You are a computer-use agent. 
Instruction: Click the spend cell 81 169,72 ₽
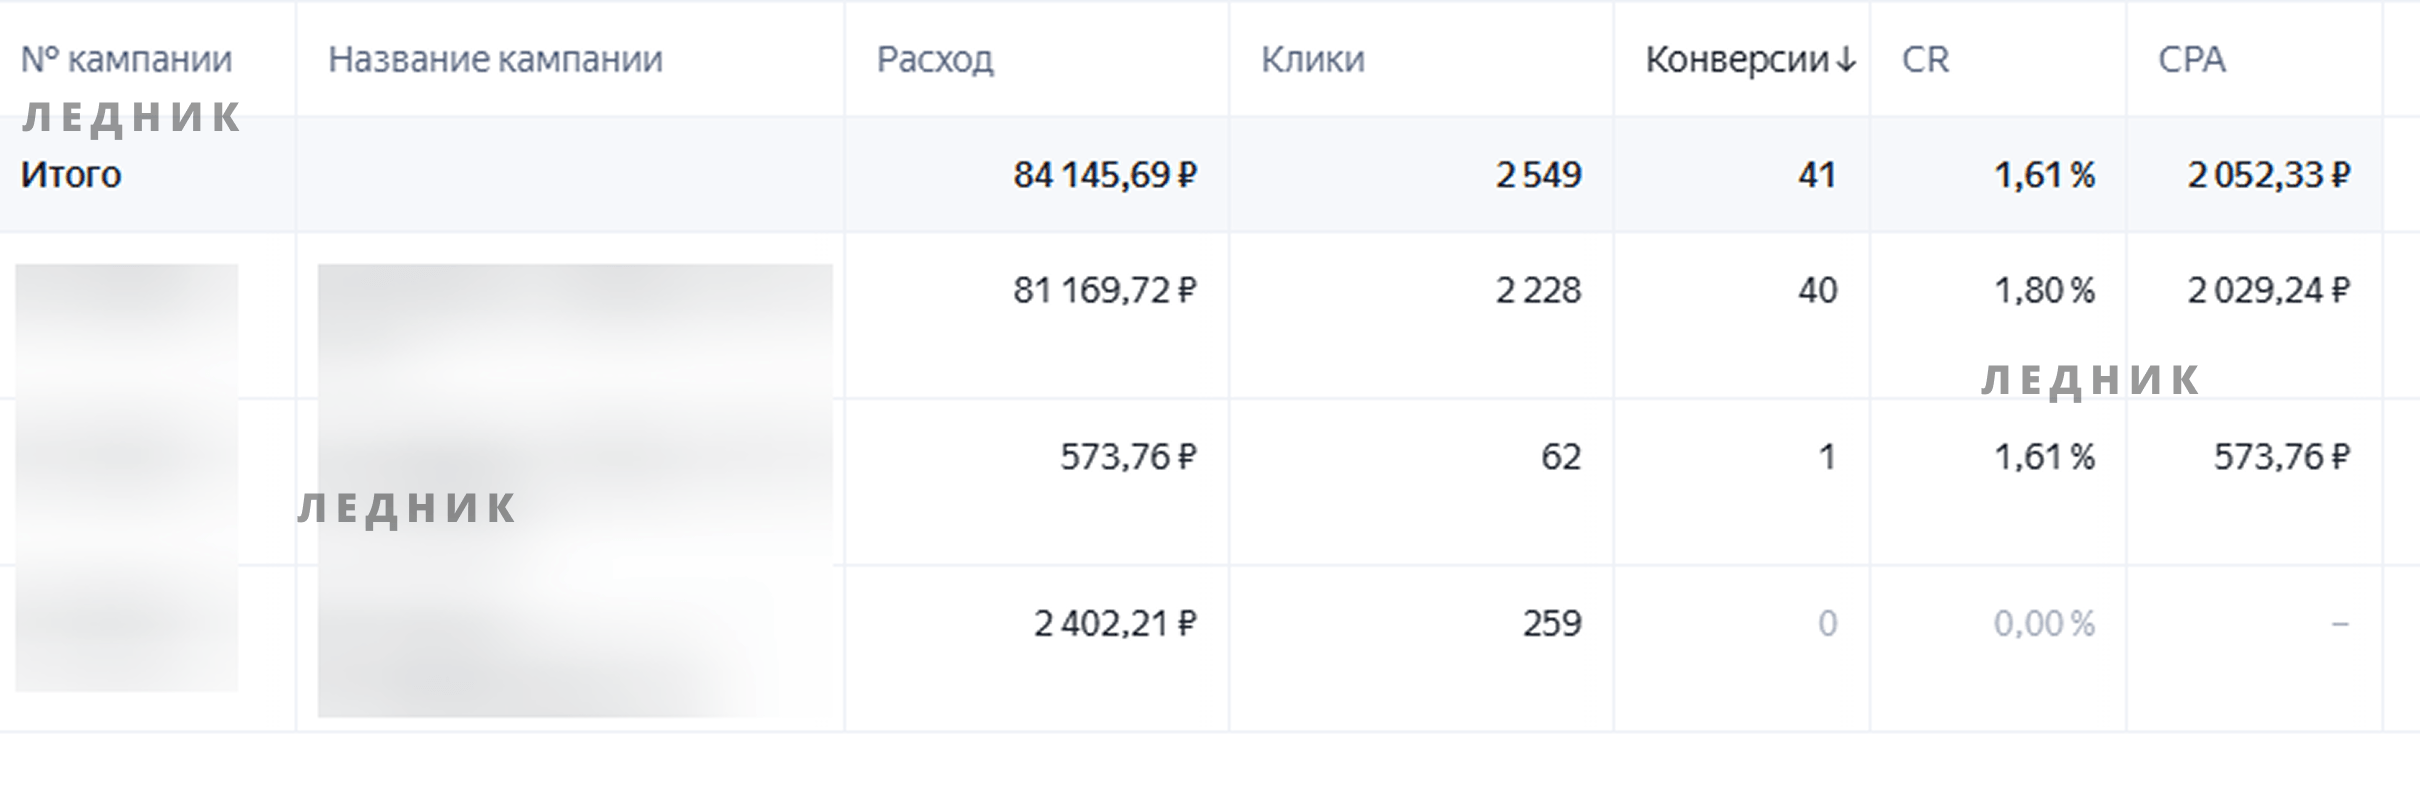[1105, 290]
